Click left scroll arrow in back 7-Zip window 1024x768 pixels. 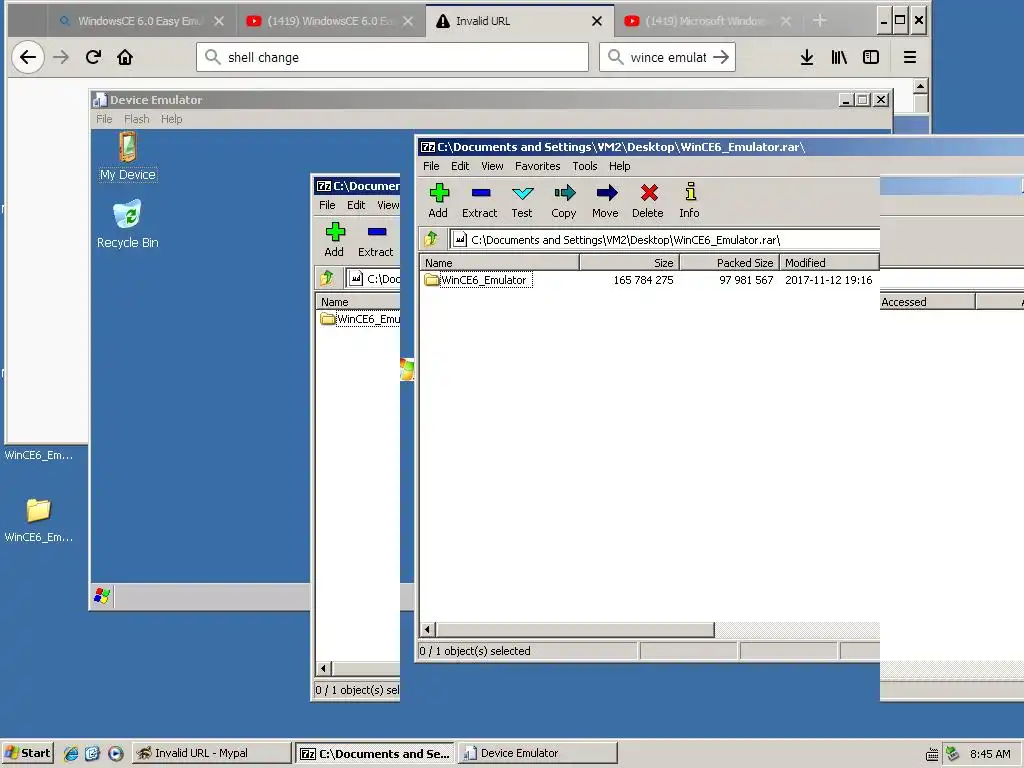tap(323, 669)
